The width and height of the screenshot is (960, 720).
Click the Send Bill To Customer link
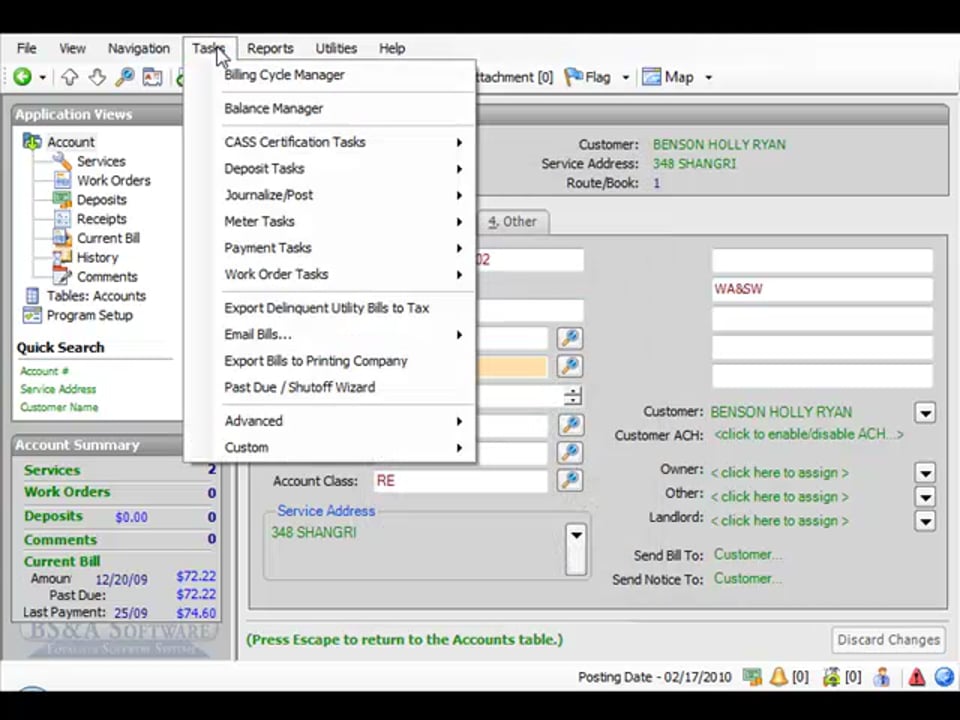[748, 555]
